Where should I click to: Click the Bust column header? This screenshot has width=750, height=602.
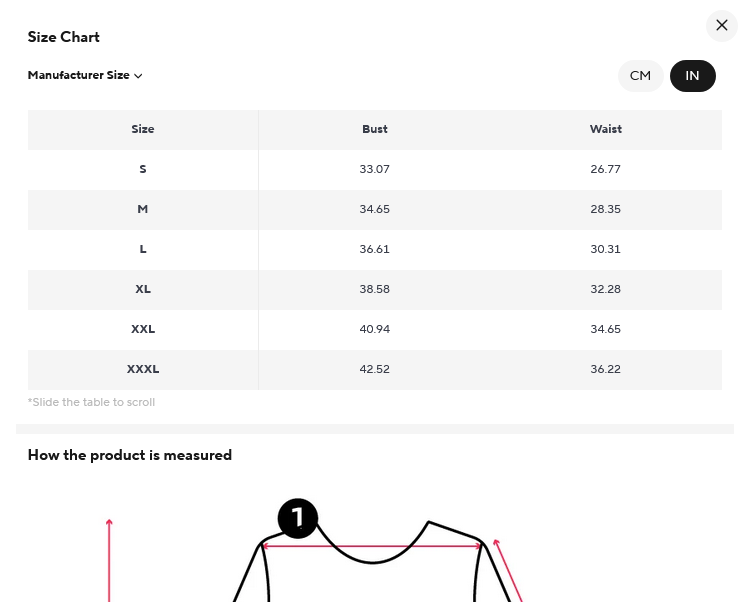pyautogui.click(x=375, y=129)
